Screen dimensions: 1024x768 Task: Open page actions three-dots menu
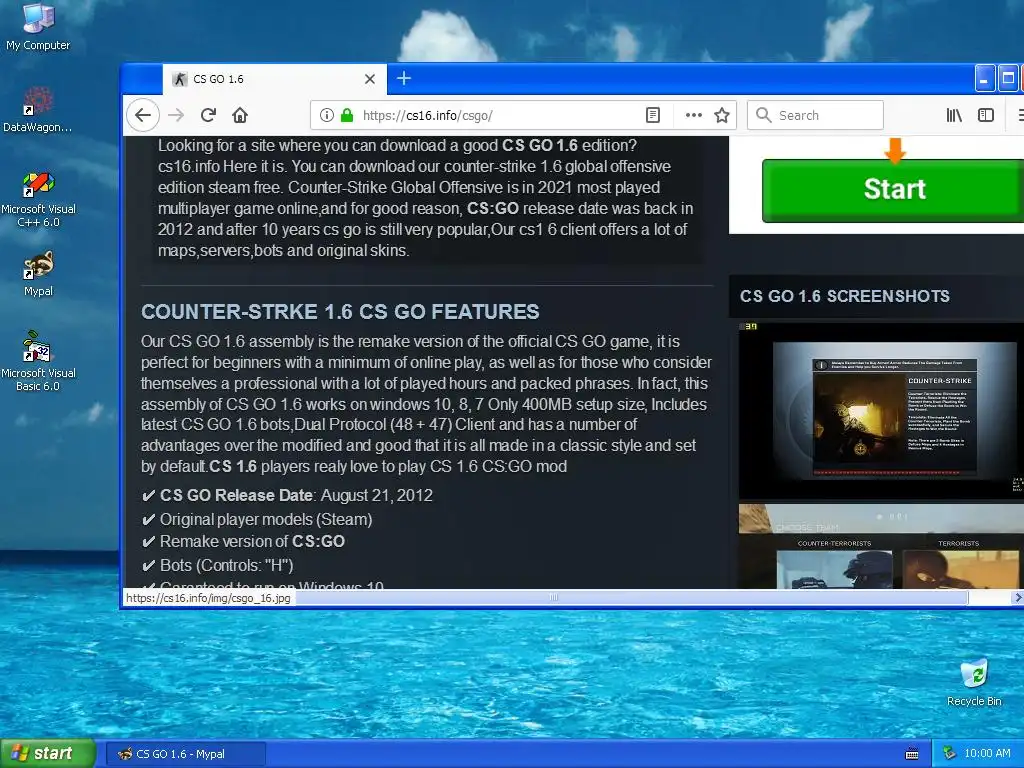[x=694, y=116]
